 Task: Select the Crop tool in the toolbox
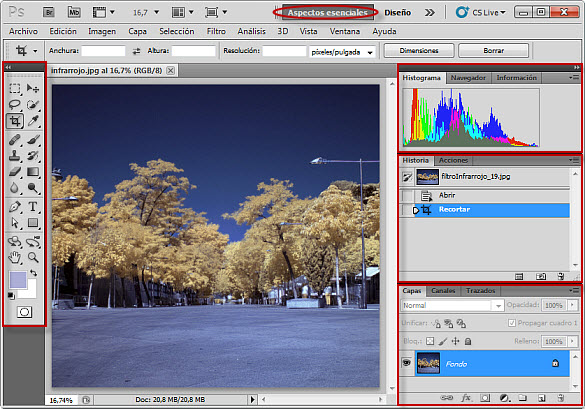tap(15, 121)
